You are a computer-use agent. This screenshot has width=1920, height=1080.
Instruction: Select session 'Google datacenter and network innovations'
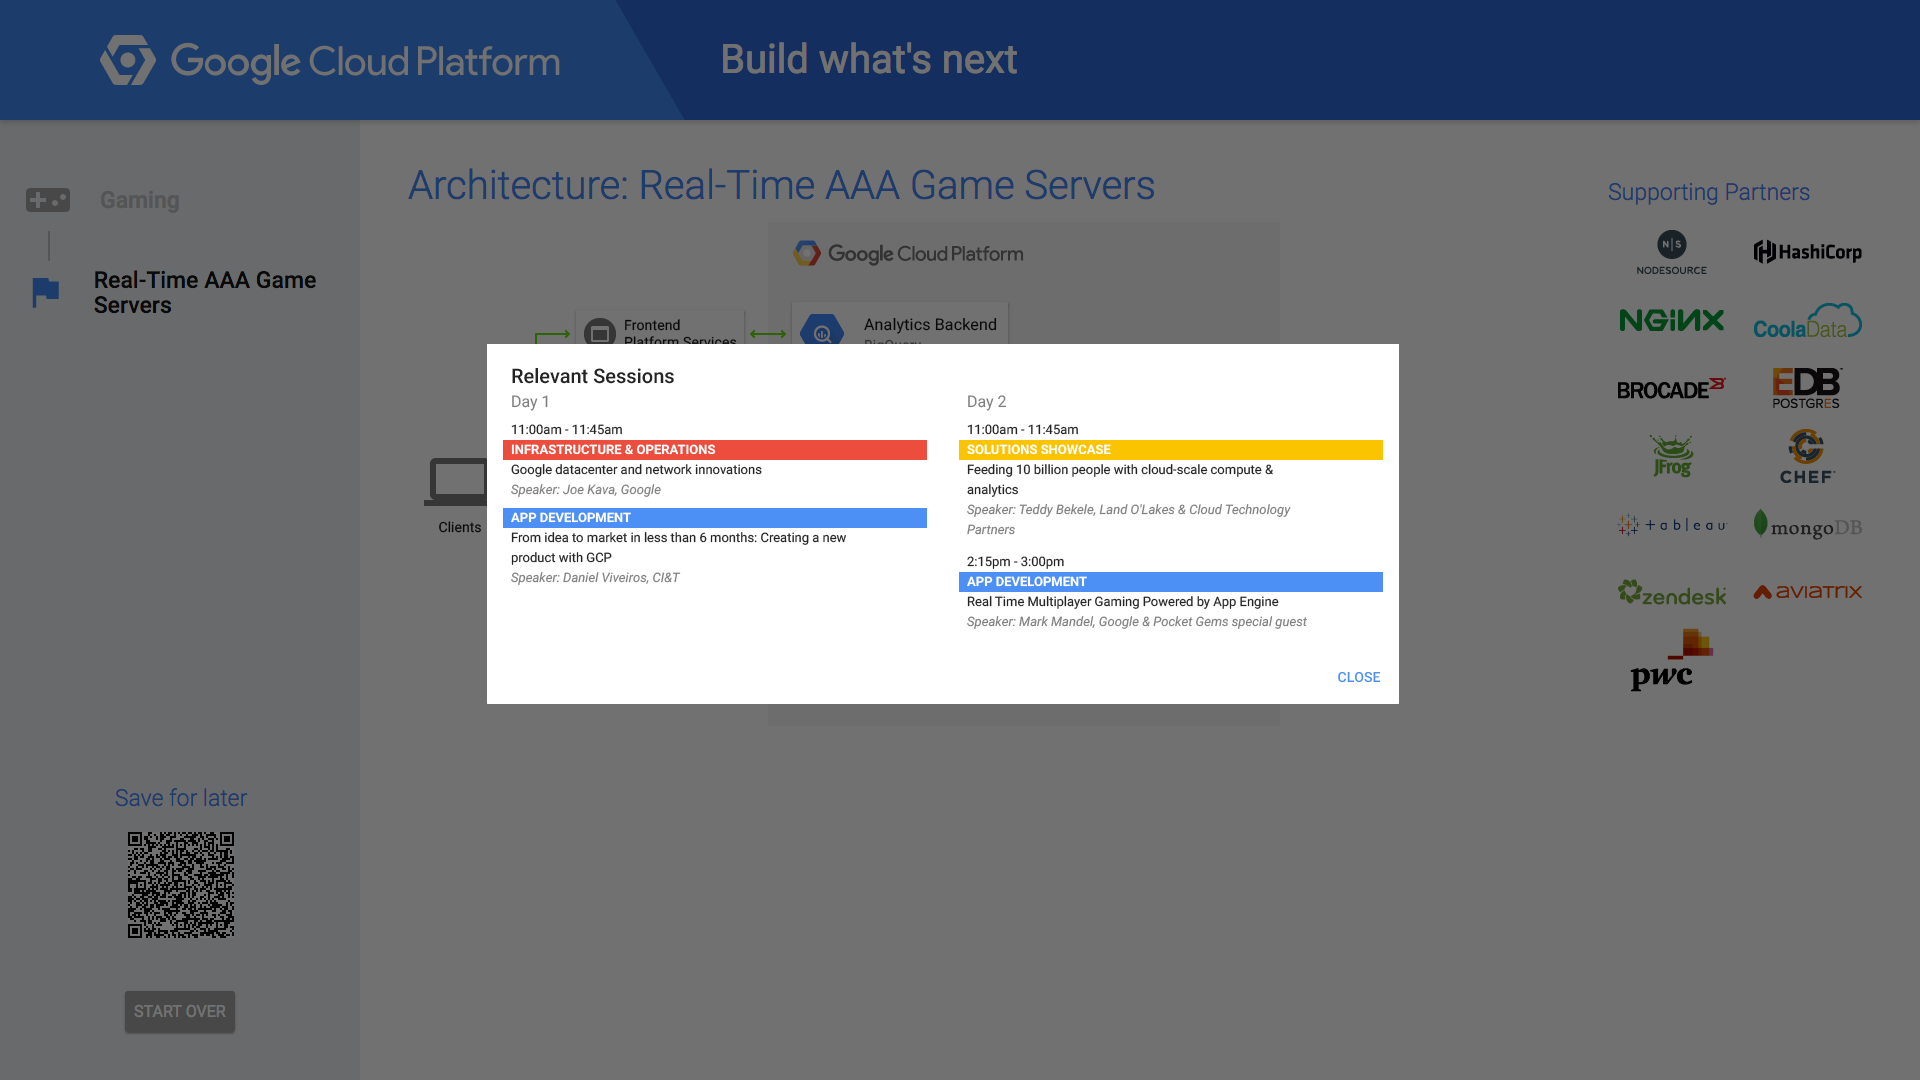click(x=636, y=470)
